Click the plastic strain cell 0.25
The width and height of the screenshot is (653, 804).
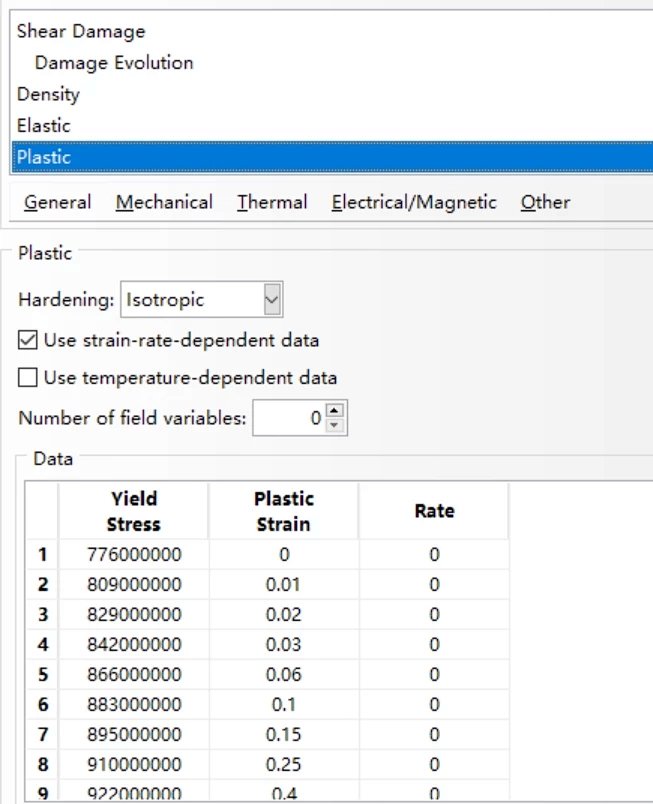[x=283, y=765]
